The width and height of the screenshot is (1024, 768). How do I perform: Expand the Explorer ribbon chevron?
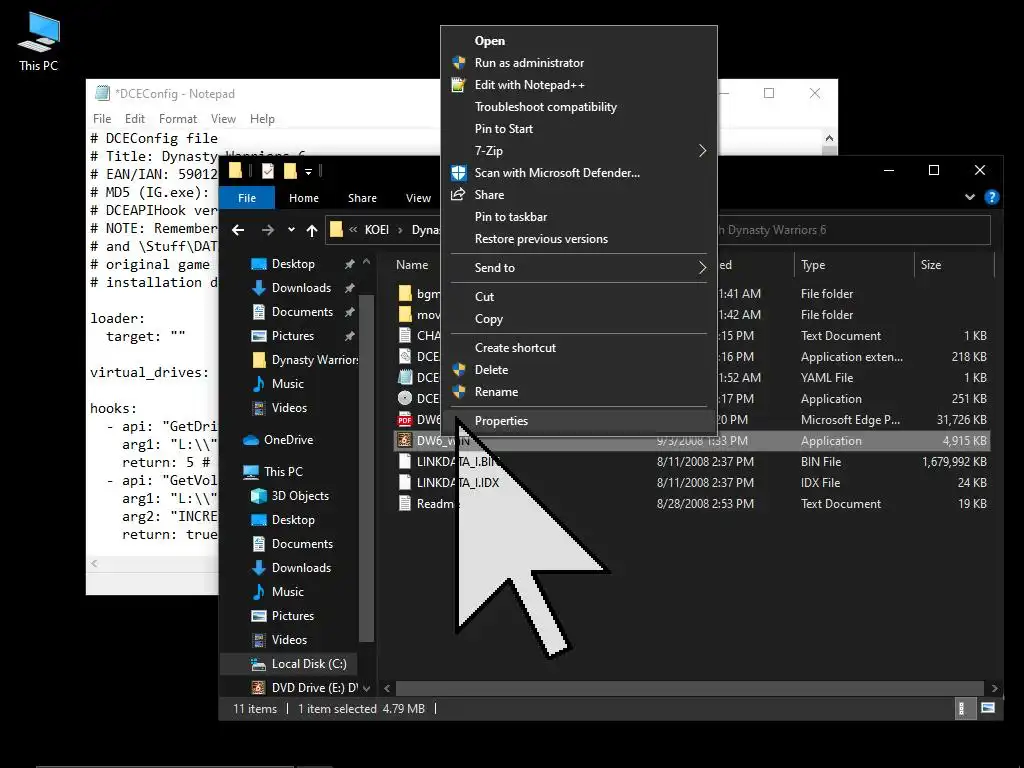point(970,197)
